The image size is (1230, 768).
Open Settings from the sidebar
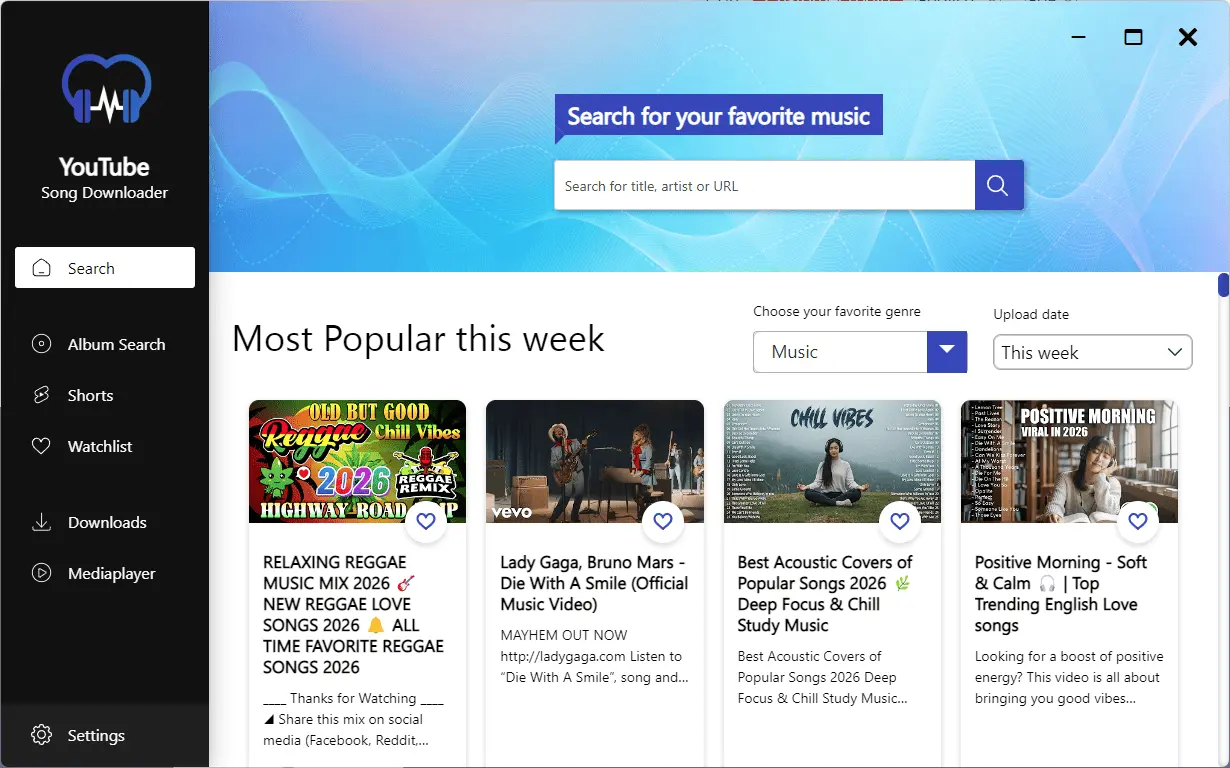(105, 735)
